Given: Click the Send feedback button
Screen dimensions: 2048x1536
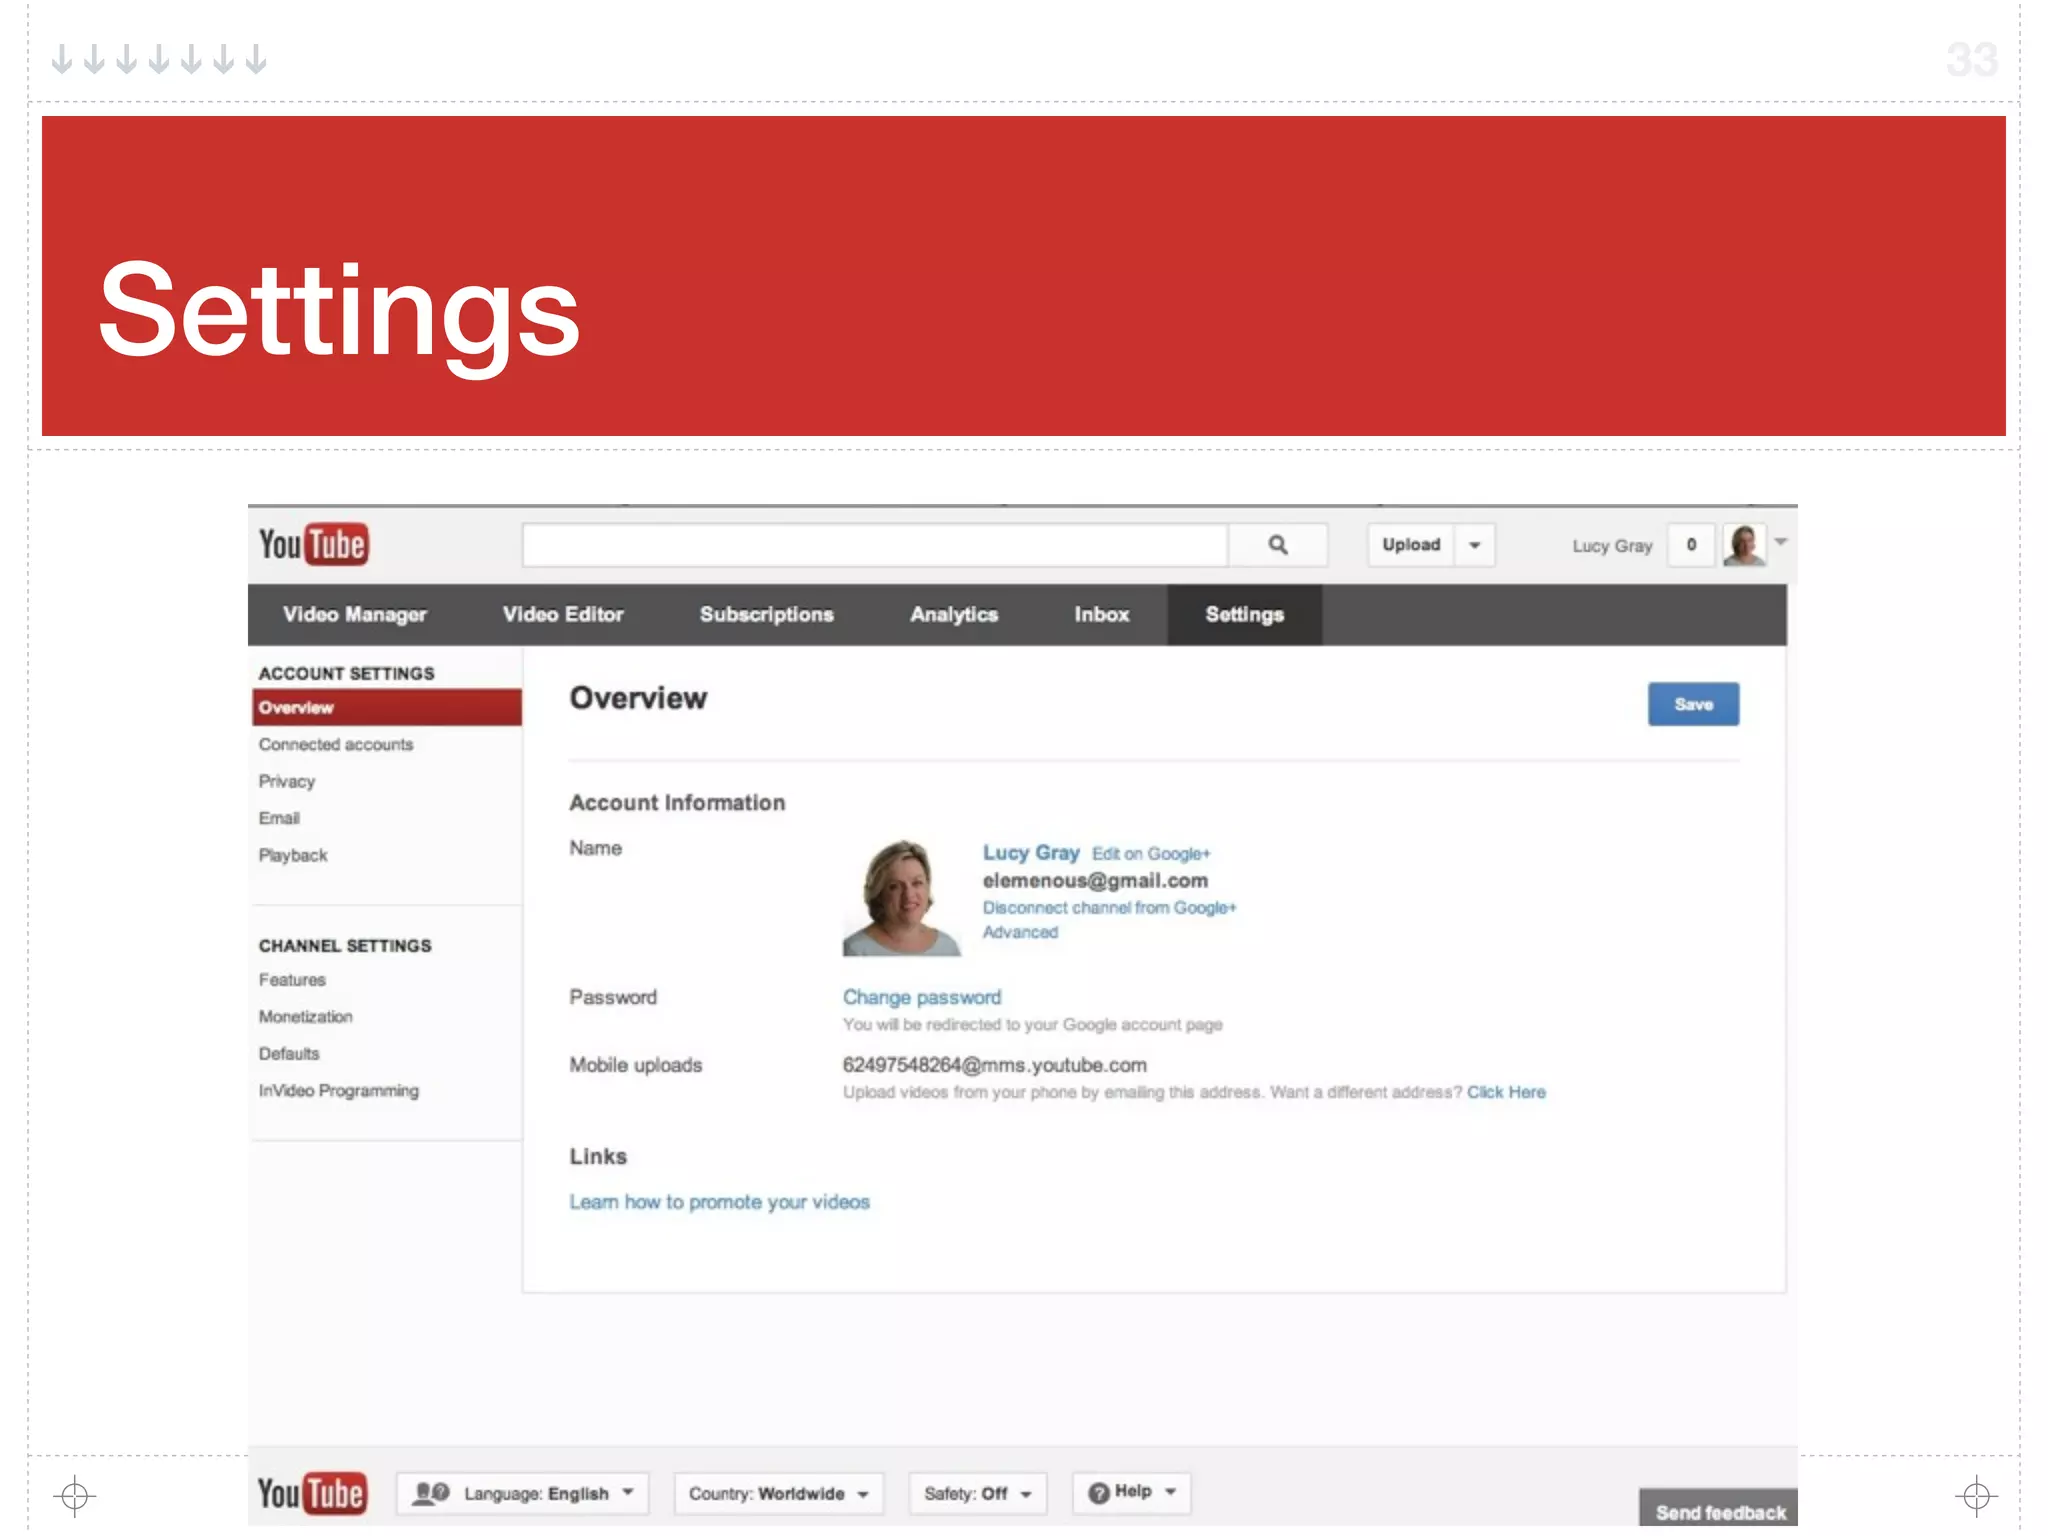Looking at the screenshot, I should click(1719, 1511).
